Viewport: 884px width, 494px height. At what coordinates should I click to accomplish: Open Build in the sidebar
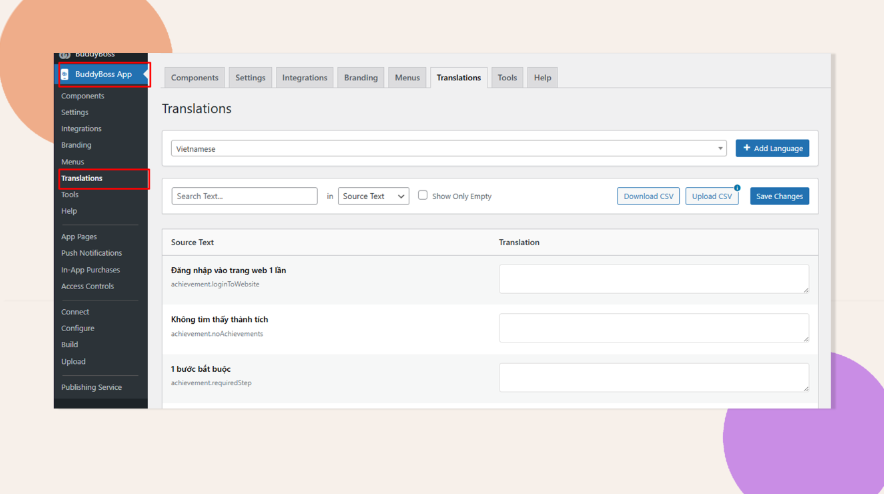70,345
